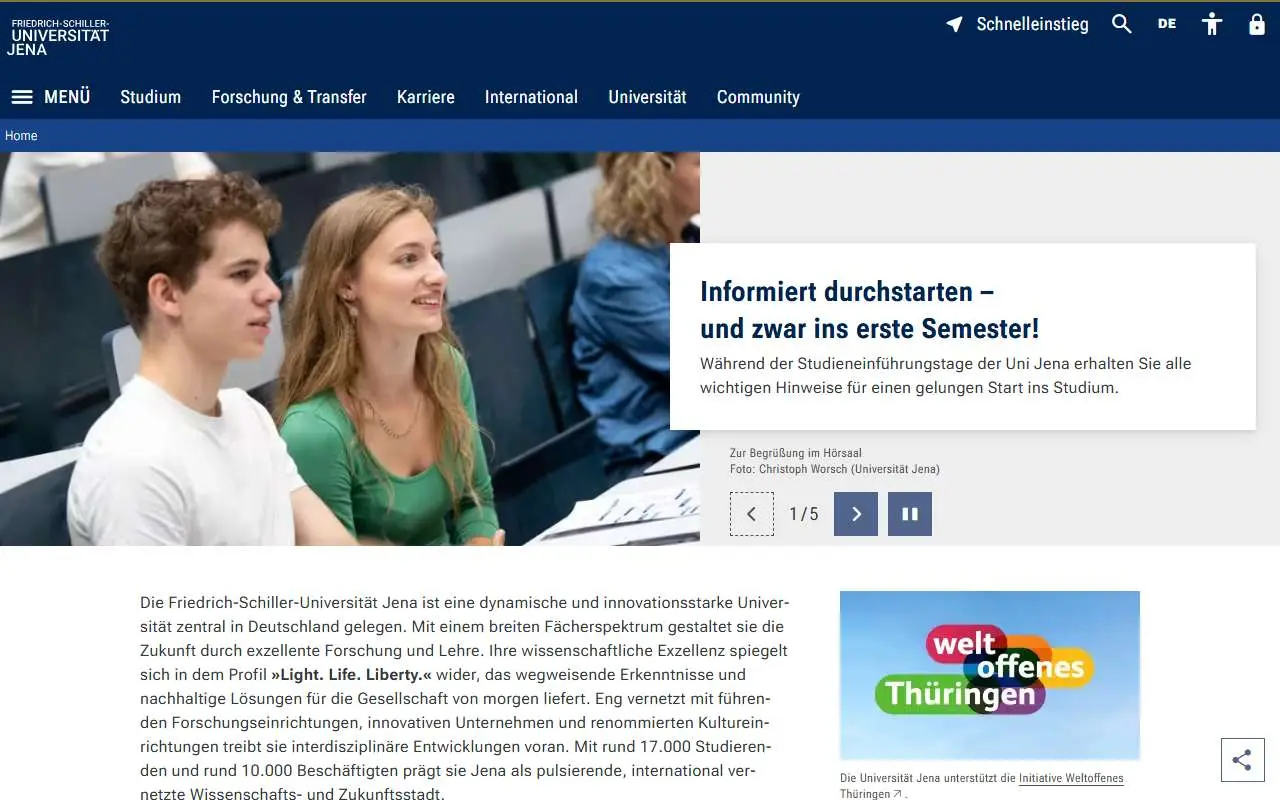Screen dimensions: 1280x800
Task: Click the Friedrich-Schiller-Universität Jena logo
Action: point(59,37)
